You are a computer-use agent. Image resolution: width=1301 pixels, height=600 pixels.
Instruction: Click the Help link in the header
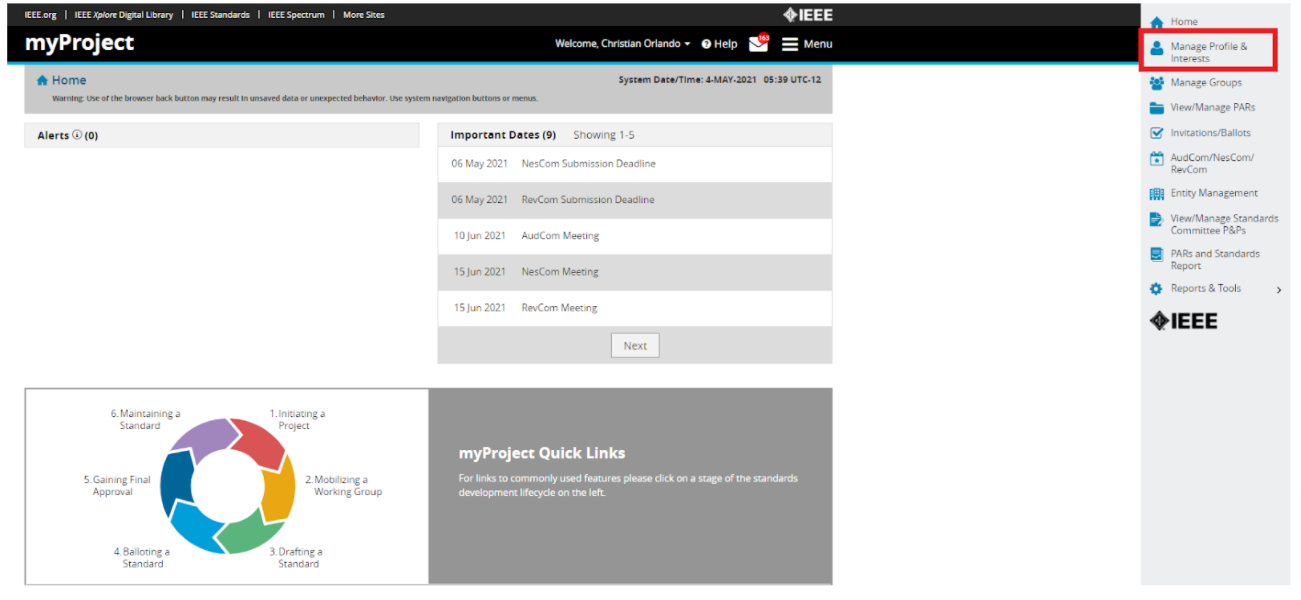pyautogui.click(x=725, y=44)
